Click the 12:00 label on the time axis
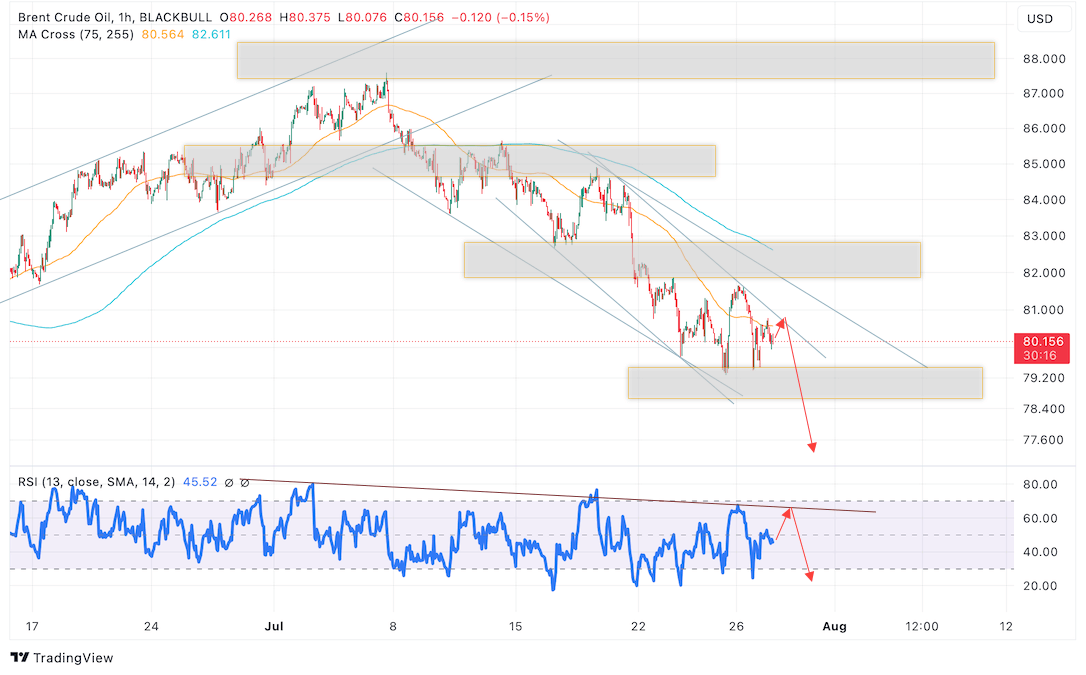This screenshot has height=675, width=1086. (x=921, y=627)
